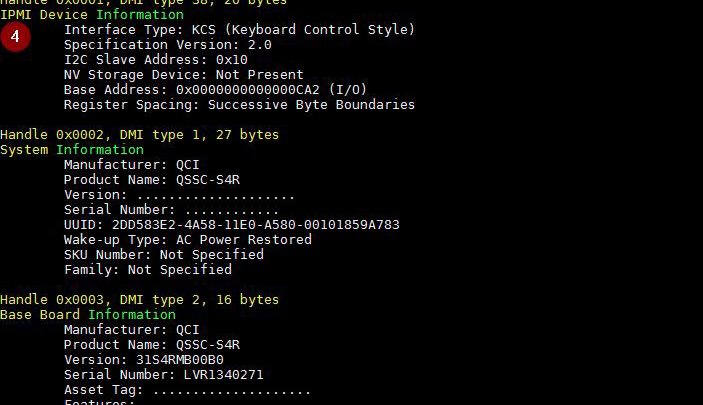Screen dimensions: 703x405
Task: Click the Handle 0x0002 DMI type 1 line
Action: pos(139,135)
